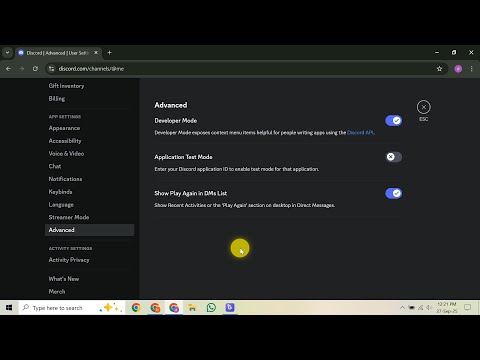Viewport: 480px width, 360px height.
Task: Open Activity Privacy settings
Action: 69,260
